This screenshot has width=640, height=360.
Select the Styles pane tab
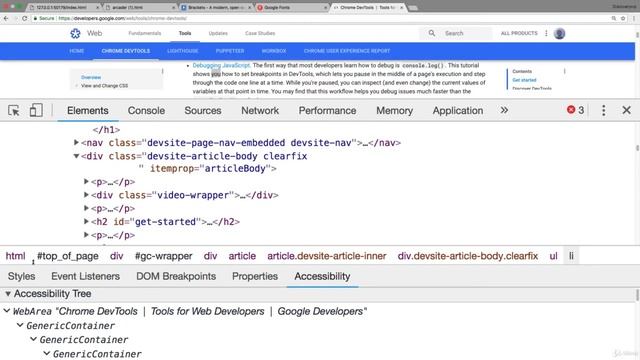pos(22,276)
